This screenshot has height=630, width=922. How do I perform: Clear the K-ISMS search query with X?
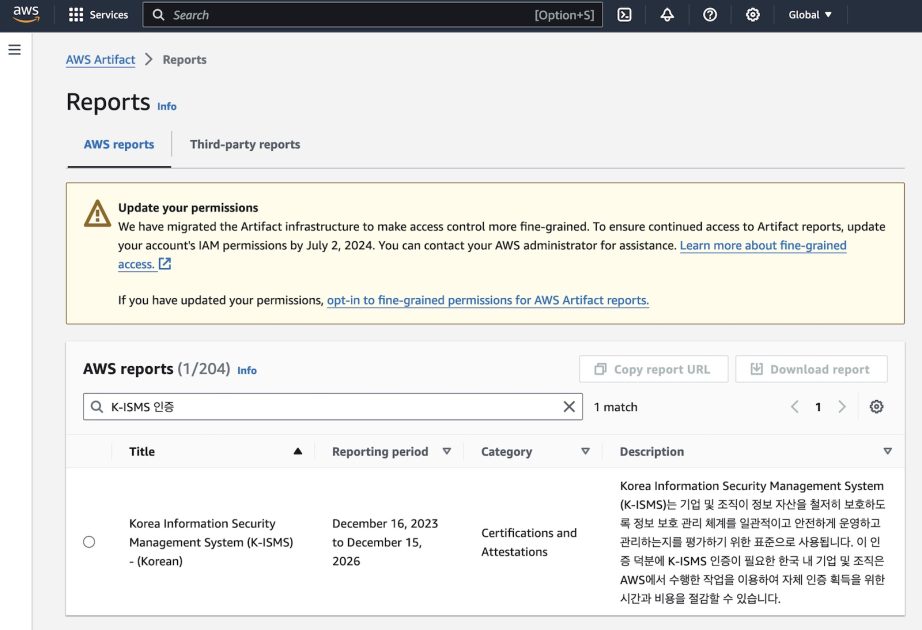[x=569, y=406]
